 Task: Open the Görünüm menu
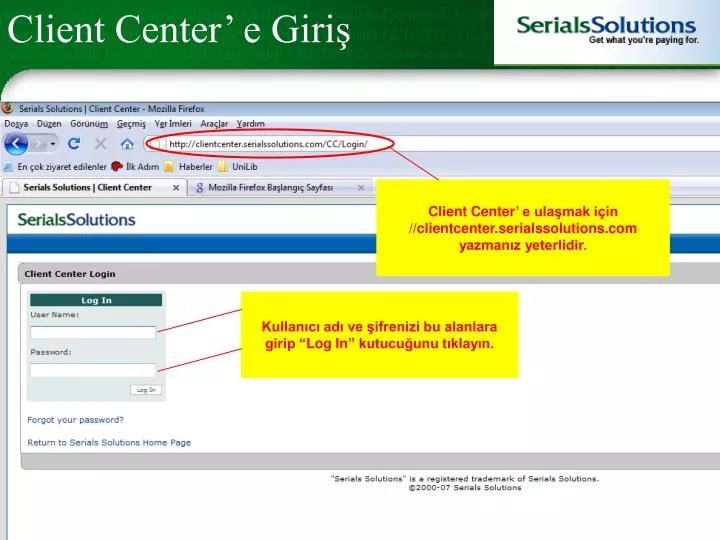tap(89, 124)
